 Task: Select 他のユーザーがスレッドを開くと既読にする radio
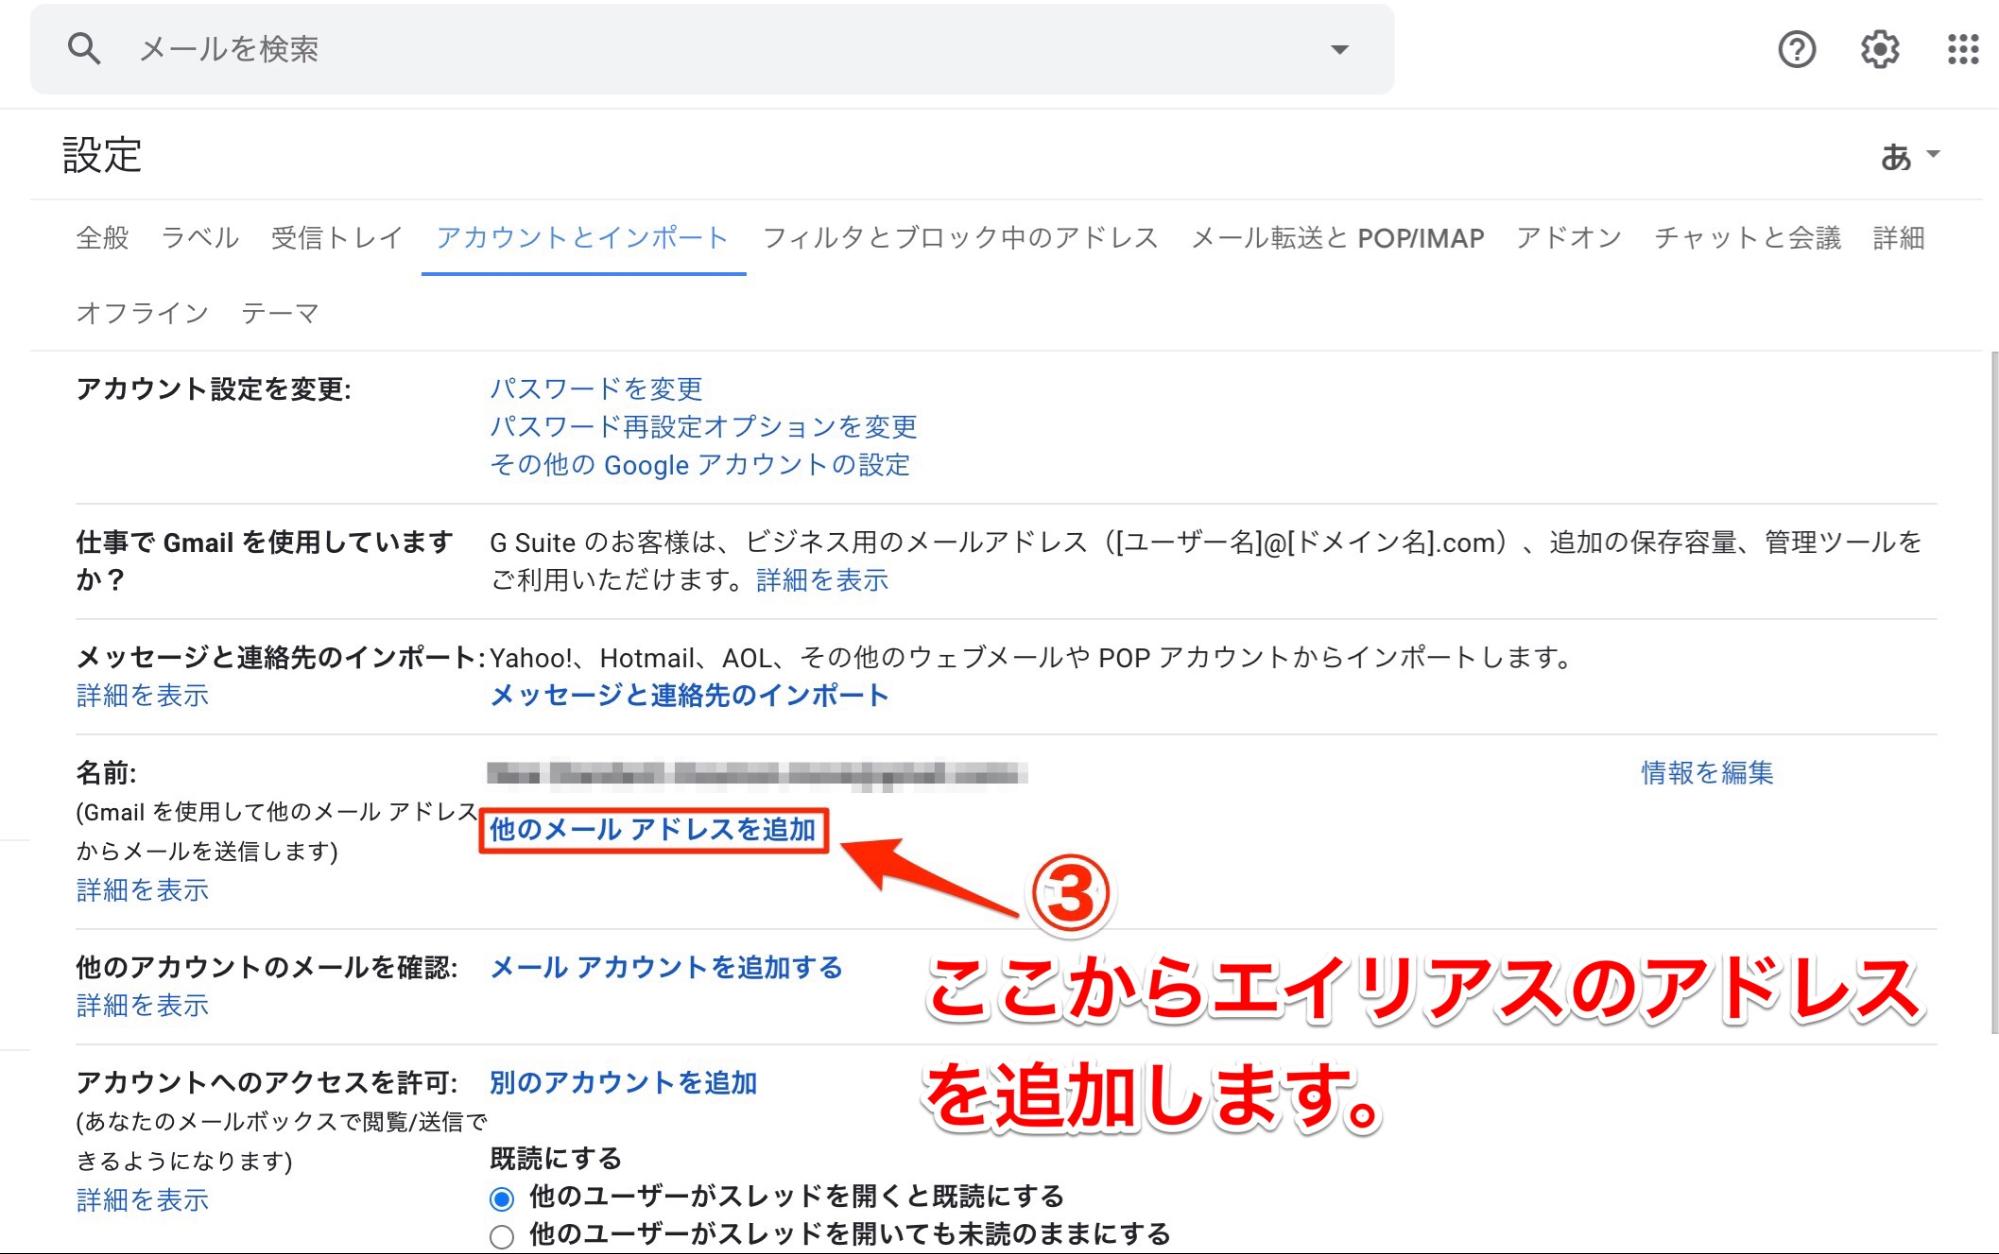tap(502, 1198)
